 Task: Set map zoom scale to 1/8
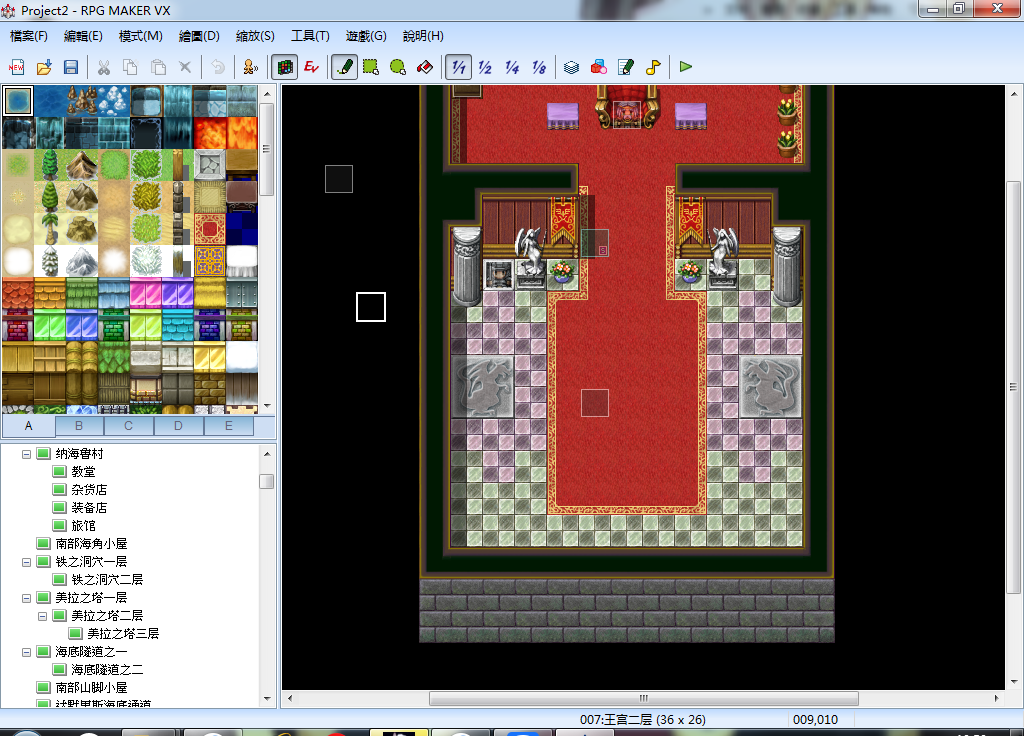(x=539, y=67)
